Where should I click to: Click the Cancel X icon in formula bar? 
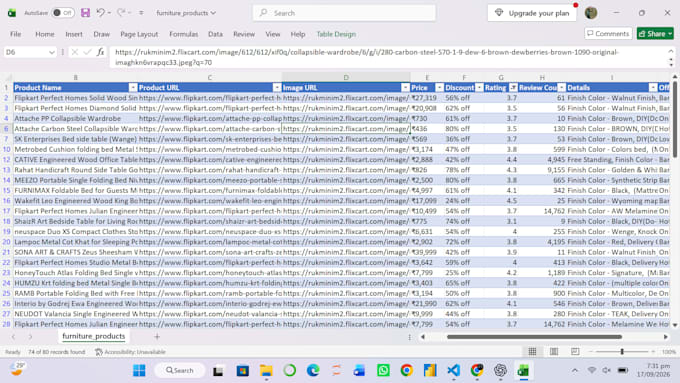(75, 52)
